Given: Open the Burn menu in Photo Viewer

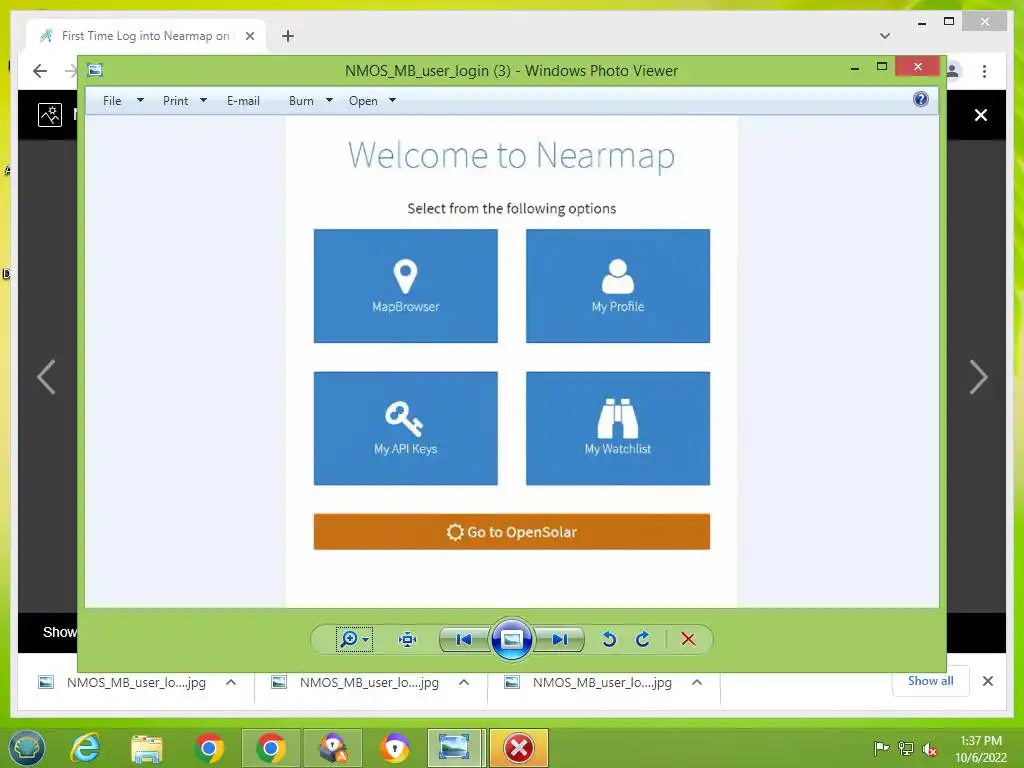Looking at the screenshot, I should click(x=311, y=101).
